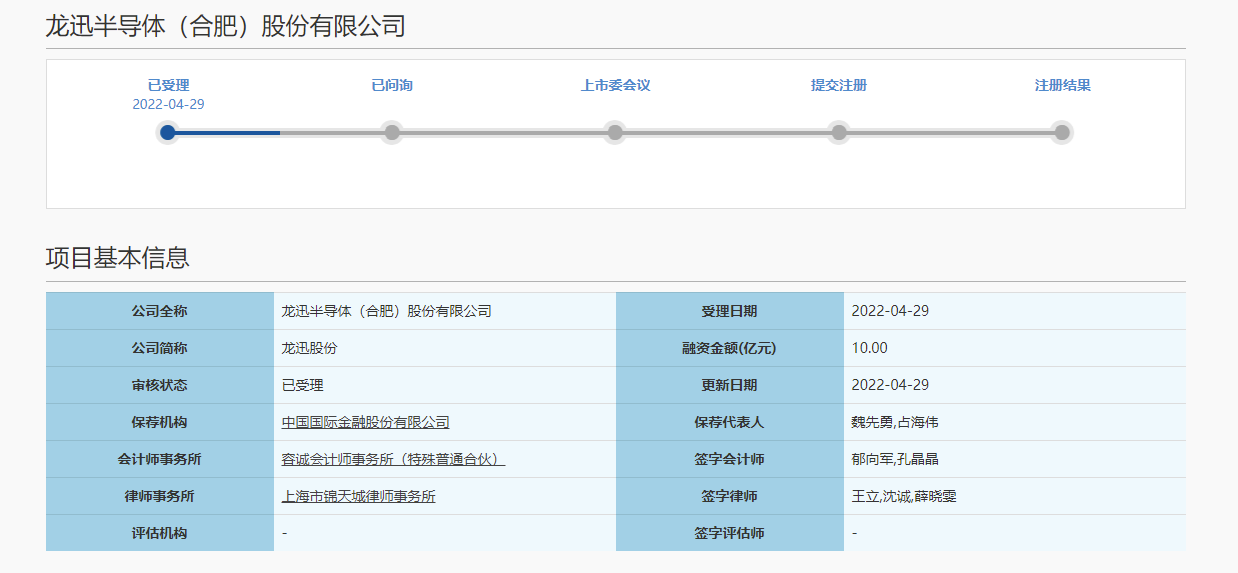The height and width of the screenshot is (573, 1238).
Task: Click the date under the 已受理 timeline step
Action: pyautogui.click(x=168, y=104)
